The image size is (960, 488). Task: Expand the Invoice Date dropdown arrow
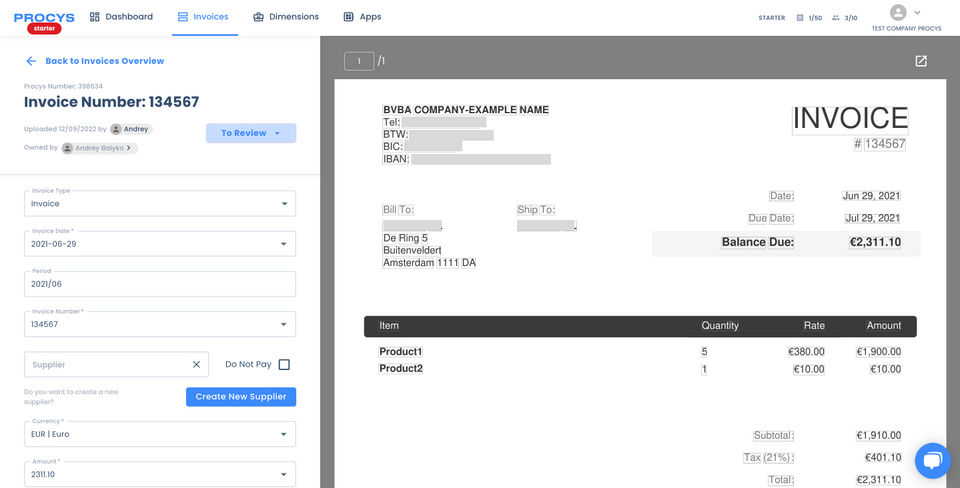point(283,244)
